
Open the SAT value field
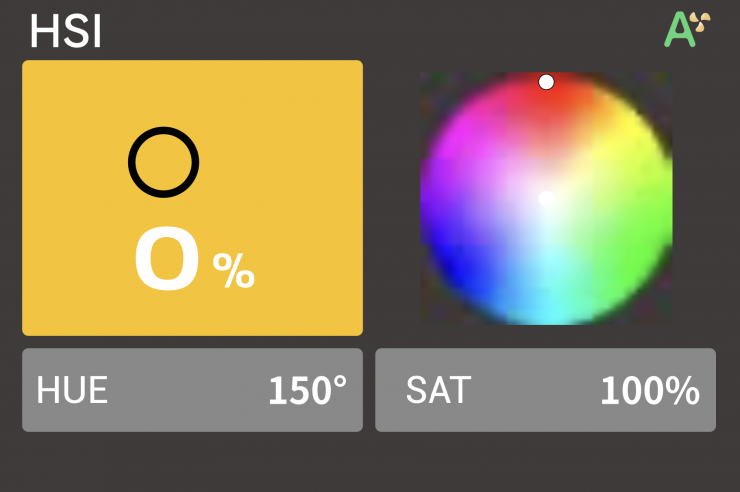tap(545, 390)
